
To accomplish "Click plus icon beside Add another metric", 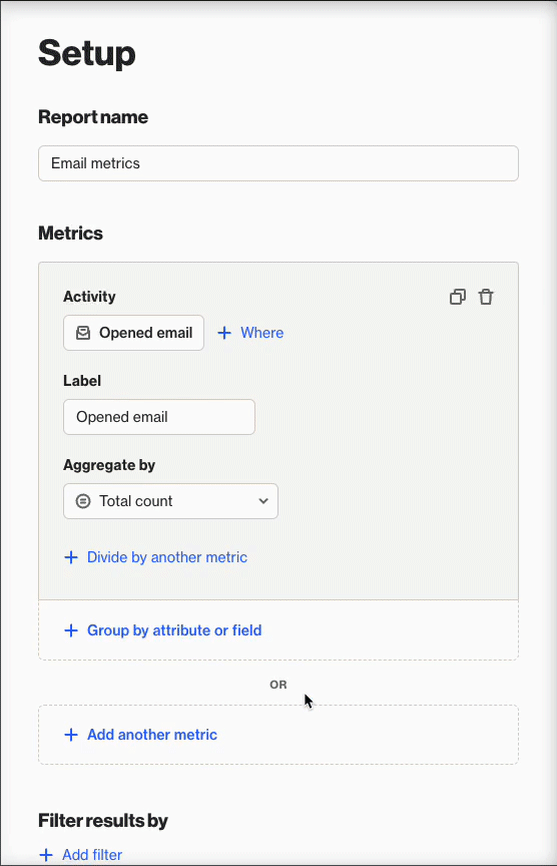I will pos(71,735).
